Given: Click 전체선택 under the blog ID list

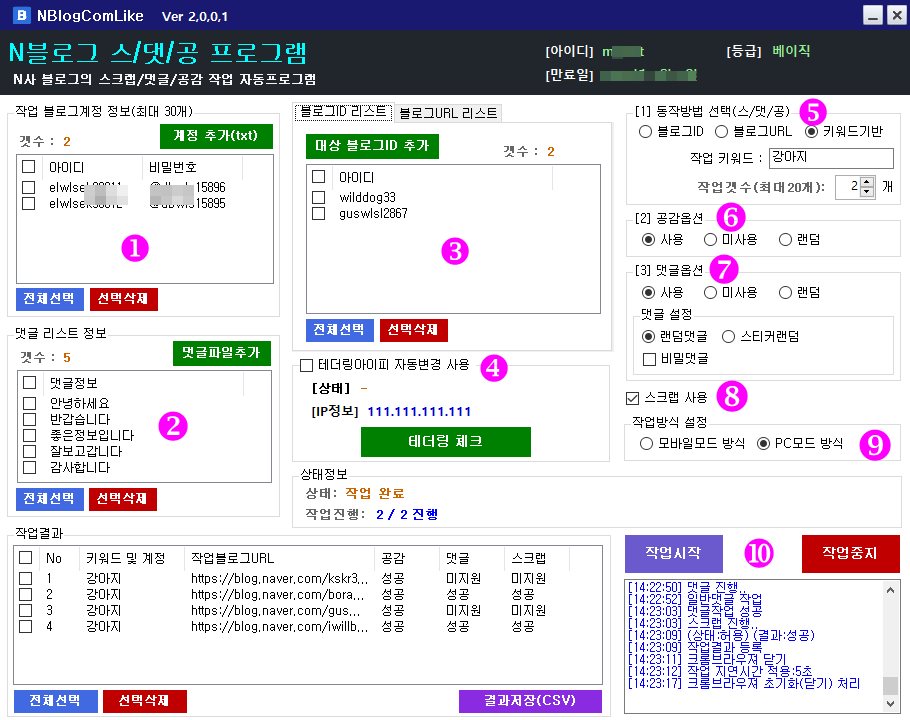Looking at the screenshot, I should coord(340,330).
